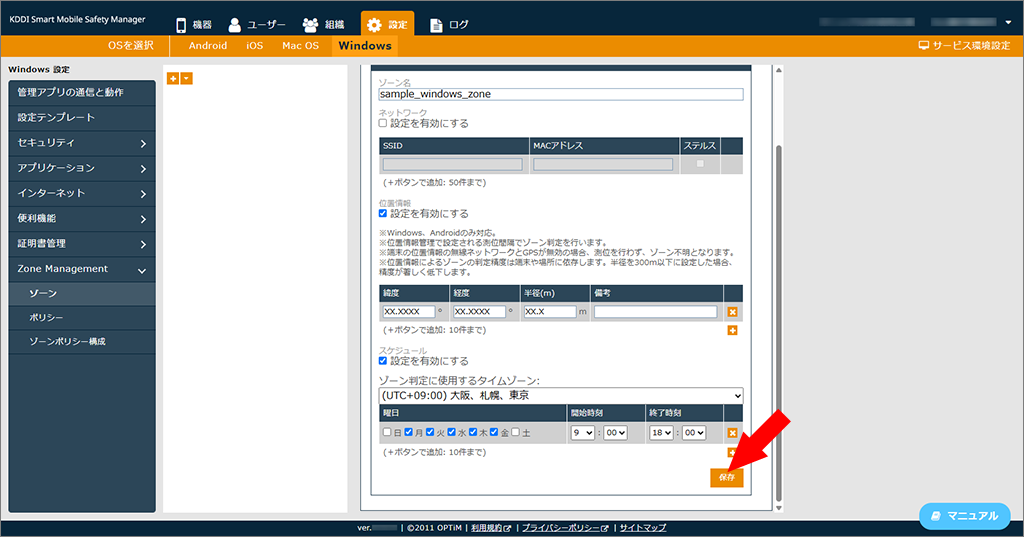Click the MACアドレス input field
This screenshot has width=1024, height=537.
[x=603, y=165]
